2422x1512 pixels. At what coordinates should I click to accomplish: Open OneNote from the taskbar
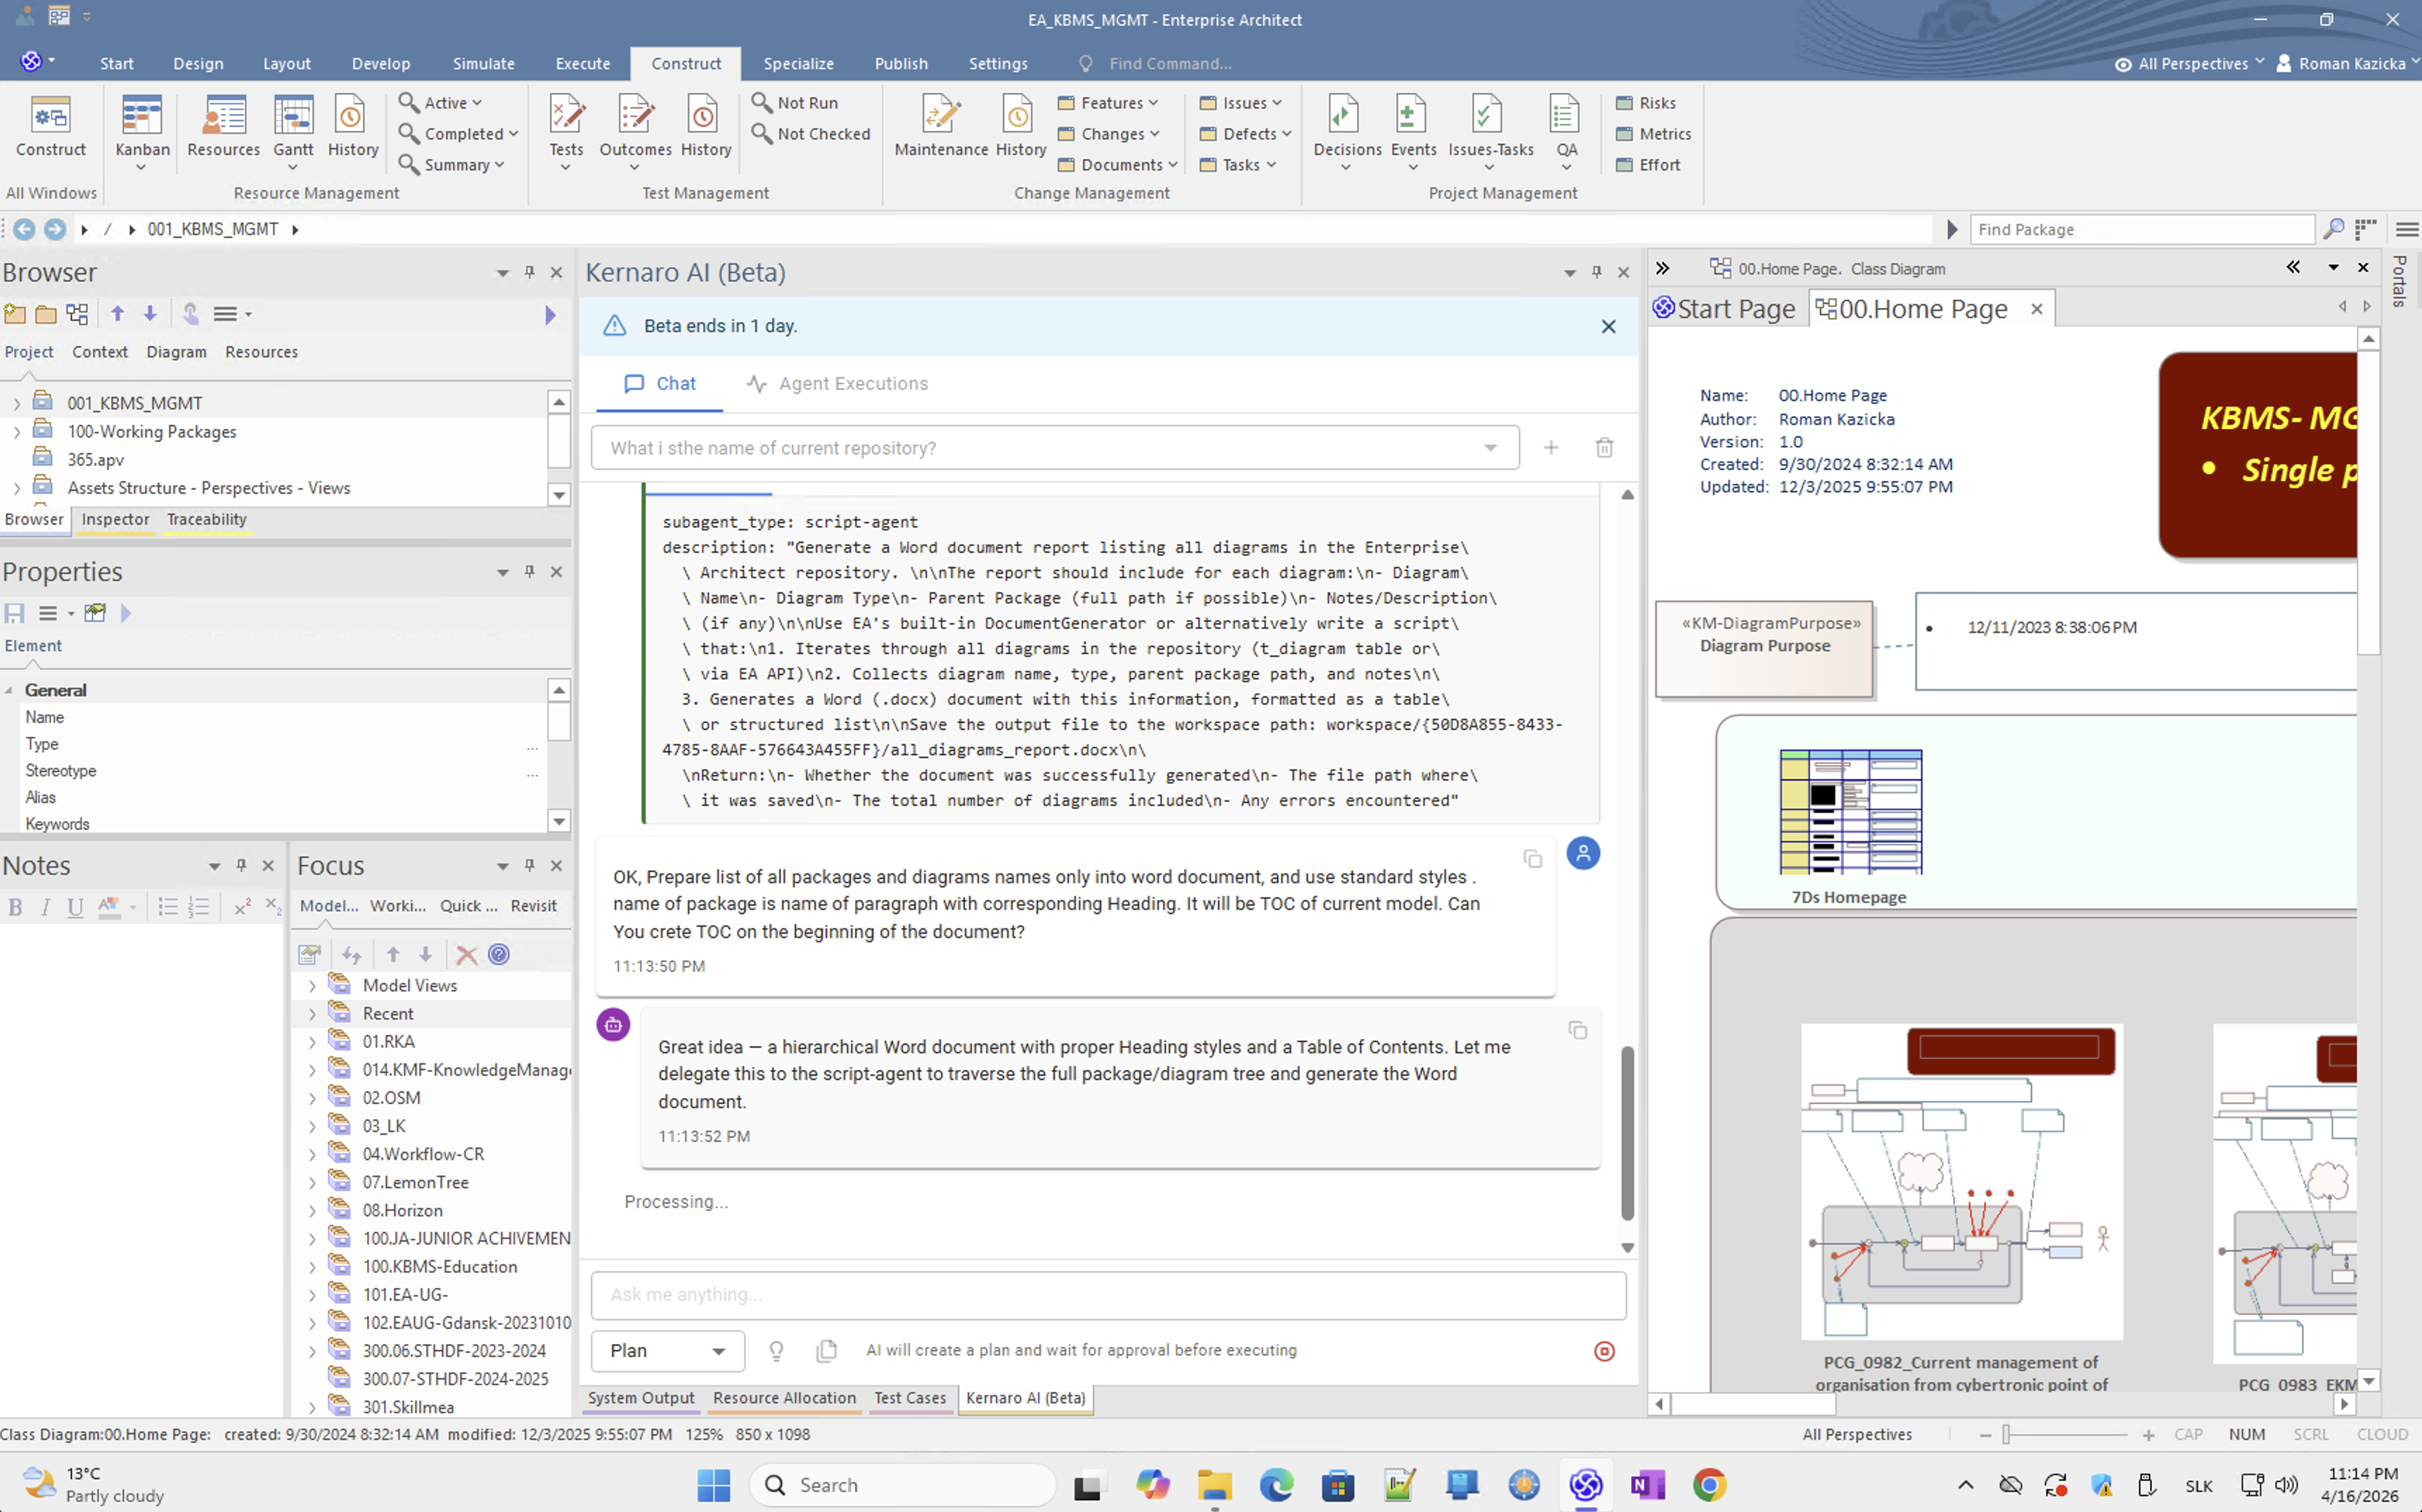[x=1647, y=1485]
